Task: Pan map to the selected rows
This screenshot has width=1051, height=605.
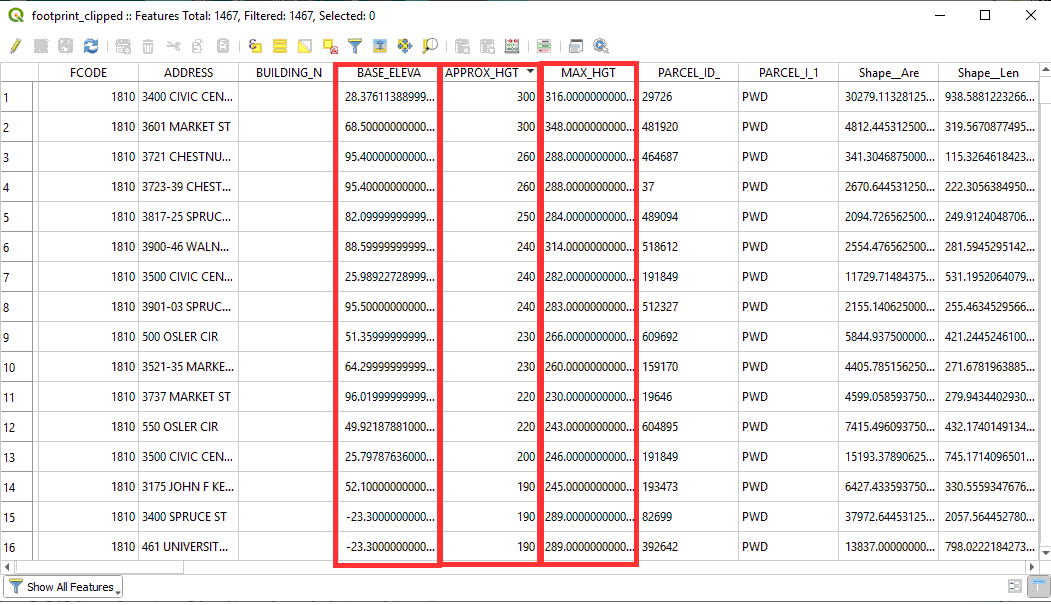Action: click(405, 46)
